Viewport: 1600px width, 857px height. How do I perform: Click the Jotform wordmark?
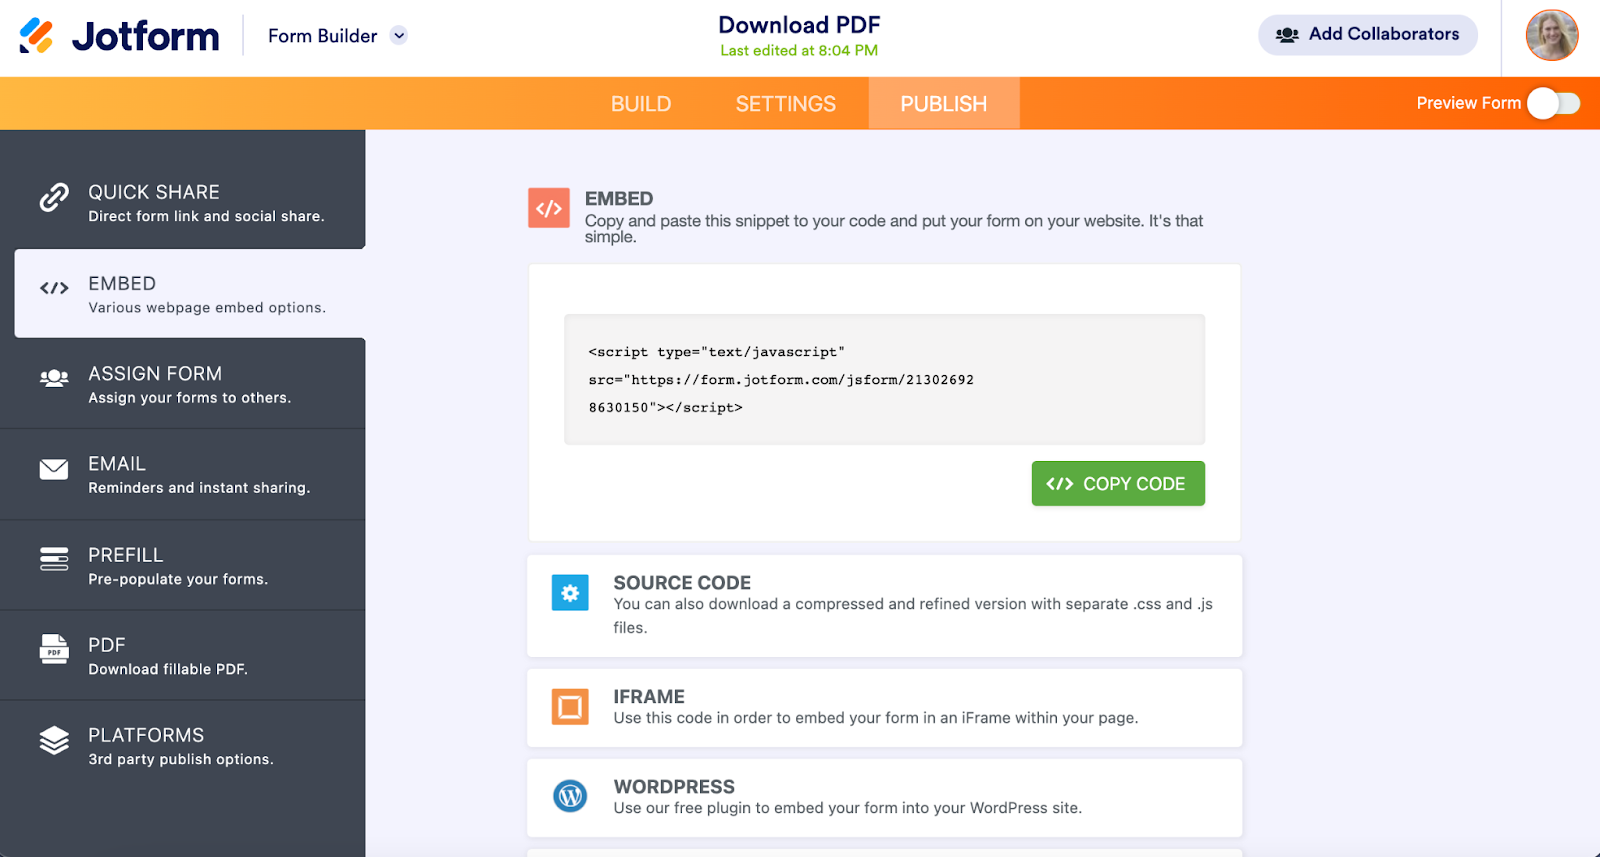tap(146, 37)
